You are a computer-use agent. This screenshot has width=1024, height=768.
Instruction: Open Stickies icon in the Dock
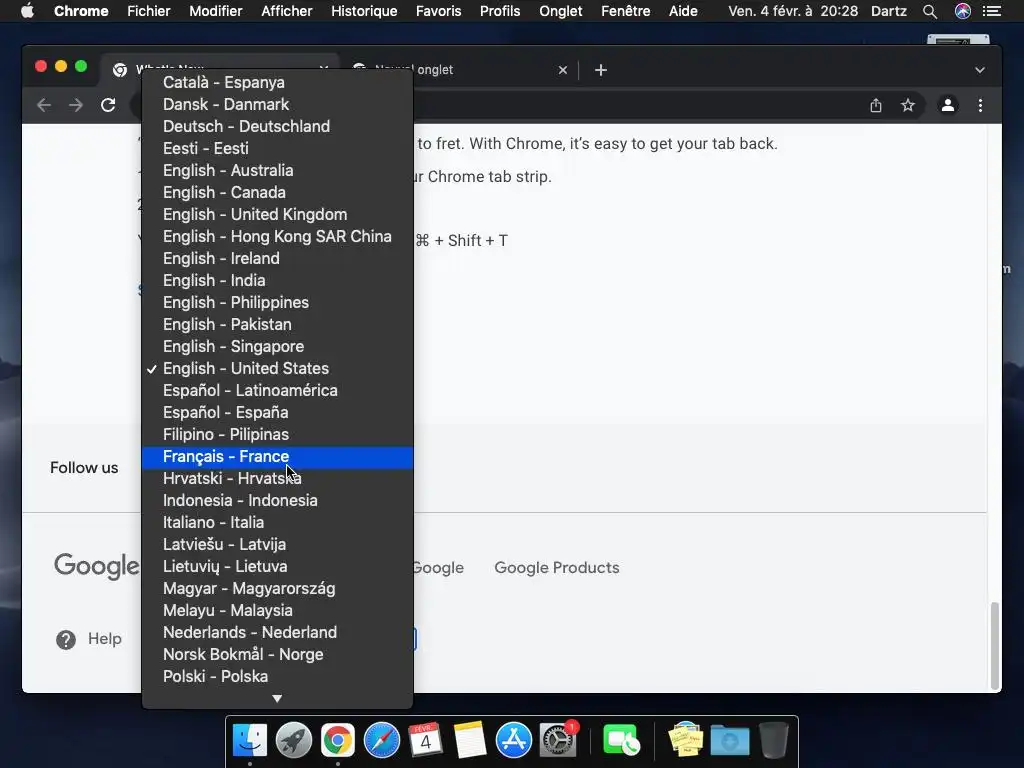685,741
